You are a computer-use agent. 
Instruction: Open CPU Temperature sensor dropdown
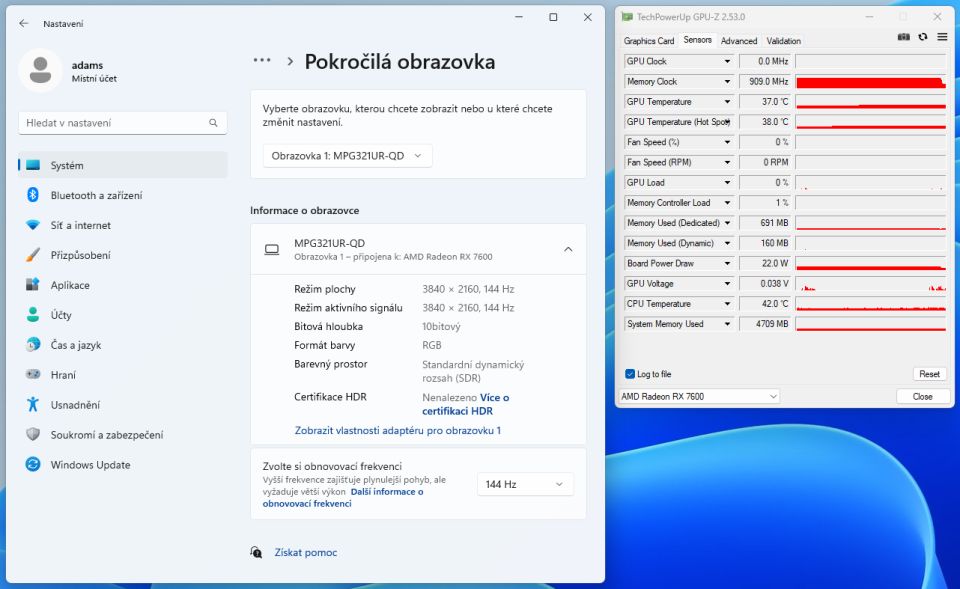point(727,304)
